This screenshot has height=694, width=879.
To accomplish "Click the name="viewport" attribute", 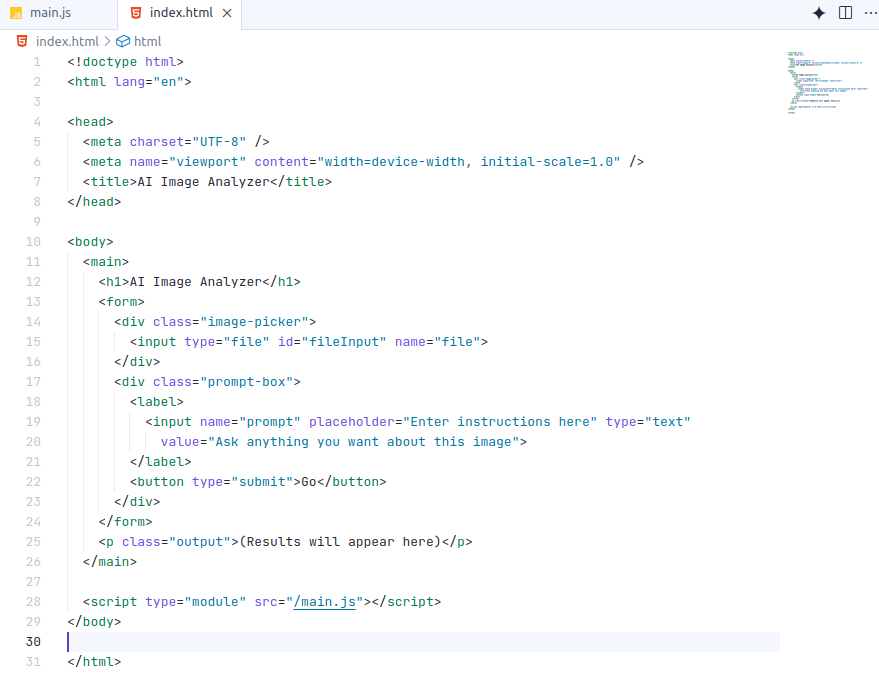I will click(x=188, y=162).
